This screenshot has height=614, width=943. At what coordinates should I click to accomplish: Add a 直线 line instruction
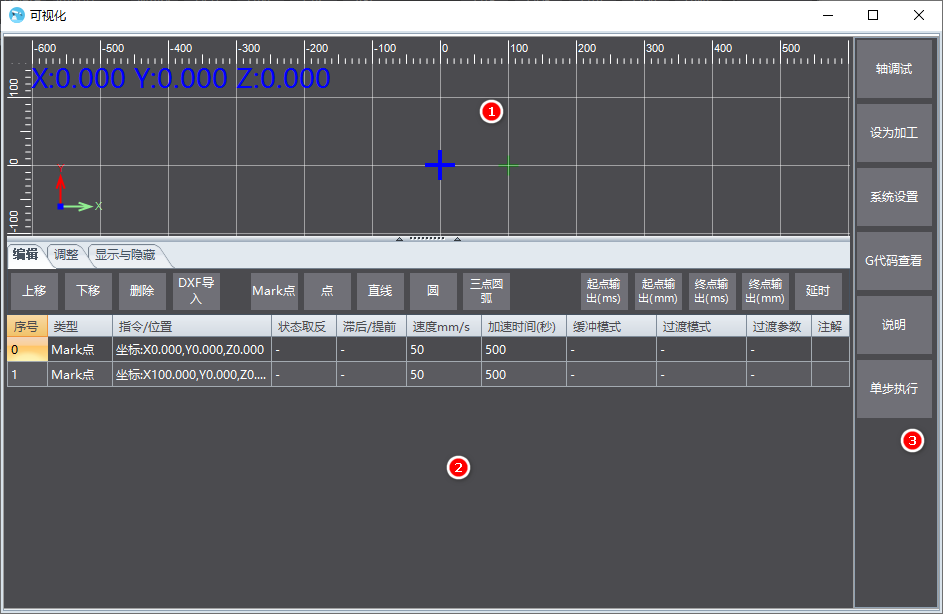click(380, 291)
